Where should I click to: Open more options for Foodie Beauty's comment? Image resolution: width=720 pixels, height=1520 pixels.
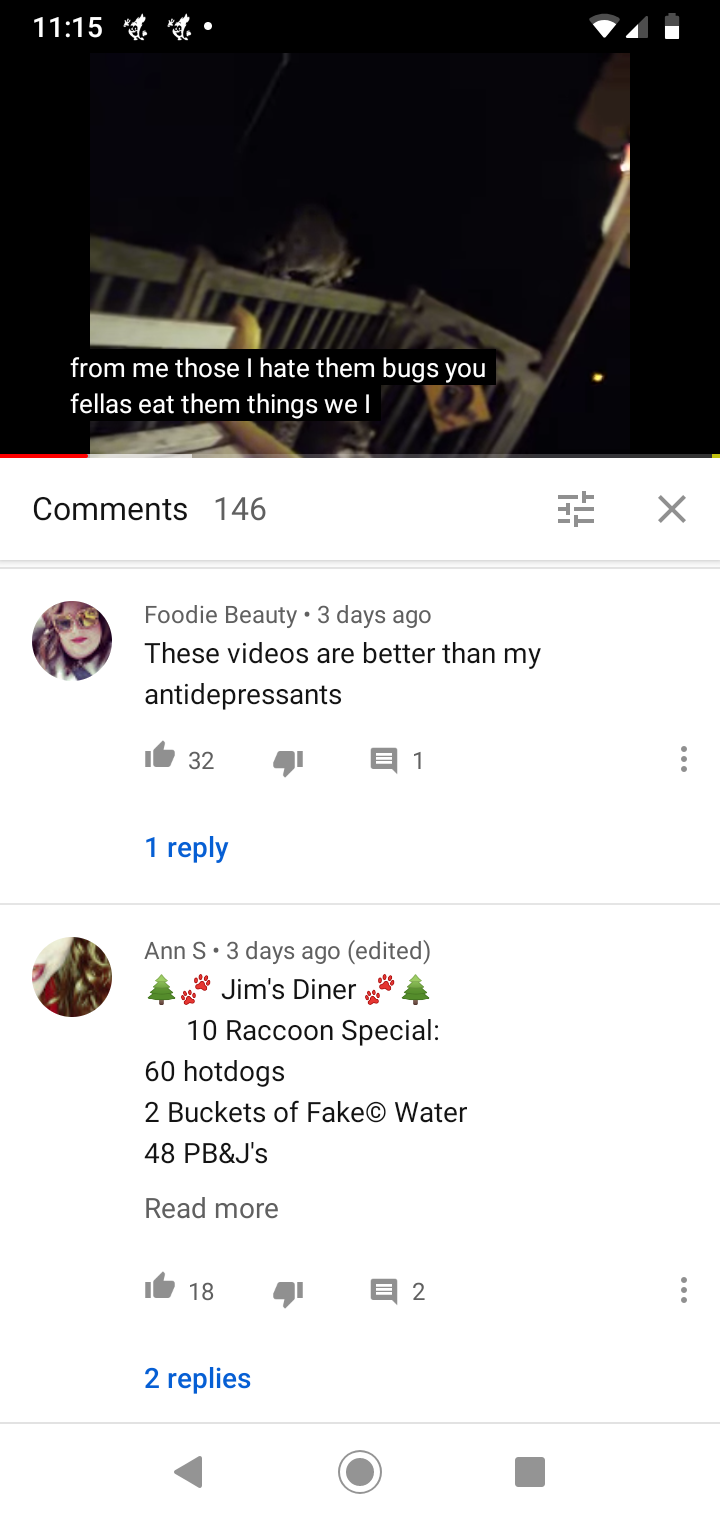click(684, 759)
